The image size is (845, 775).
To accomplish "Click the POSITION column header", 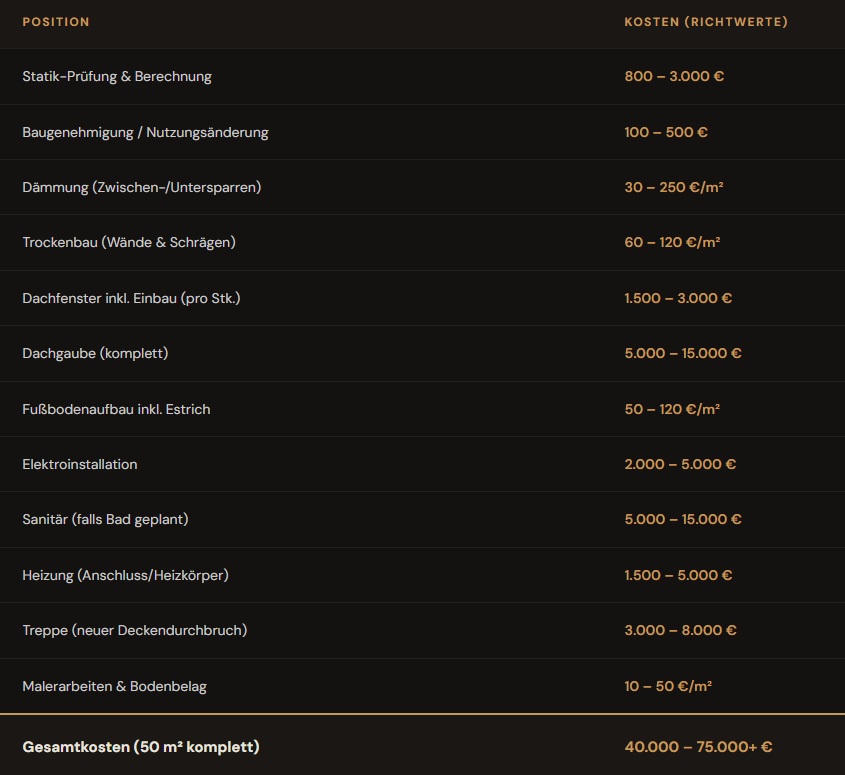I will 56,22.
